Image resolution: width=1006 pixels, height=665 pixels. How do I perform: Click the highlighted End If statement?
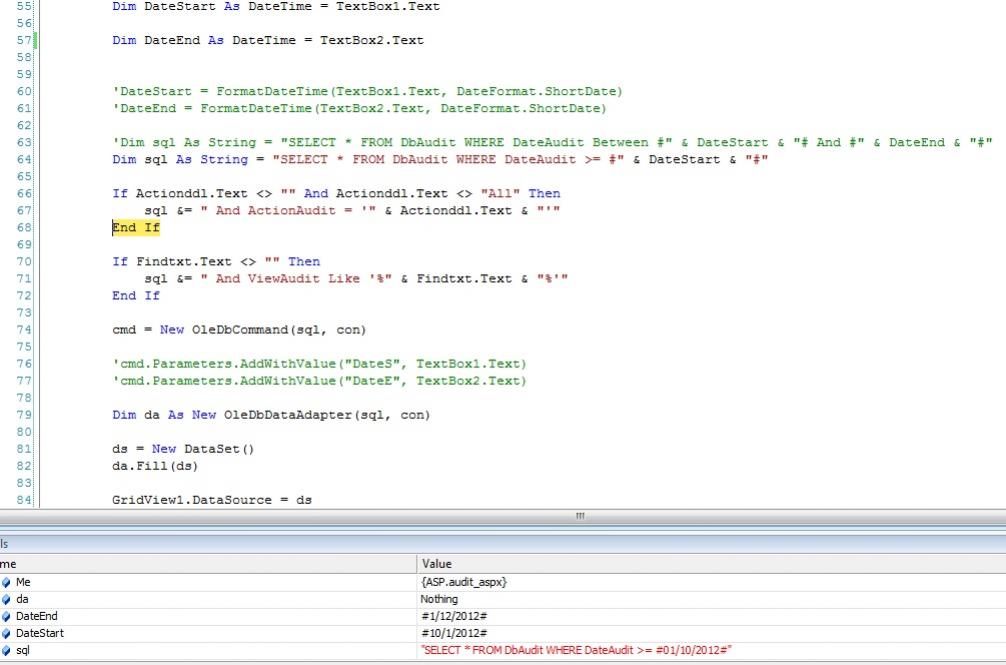pyautogui.click(x=136, y=228)
